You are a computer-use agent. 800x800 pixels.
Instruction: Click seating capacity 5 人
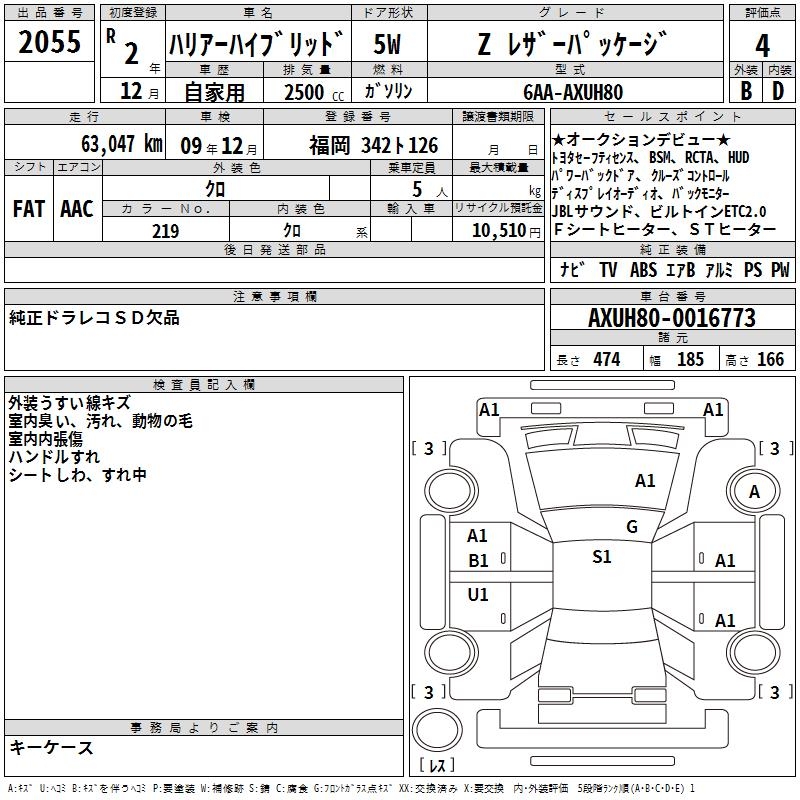pos(430,190)
